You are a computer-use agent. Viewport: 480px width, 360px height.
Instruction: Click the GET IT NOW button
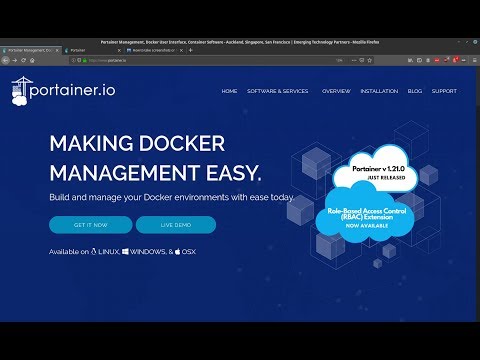point(91,225)
